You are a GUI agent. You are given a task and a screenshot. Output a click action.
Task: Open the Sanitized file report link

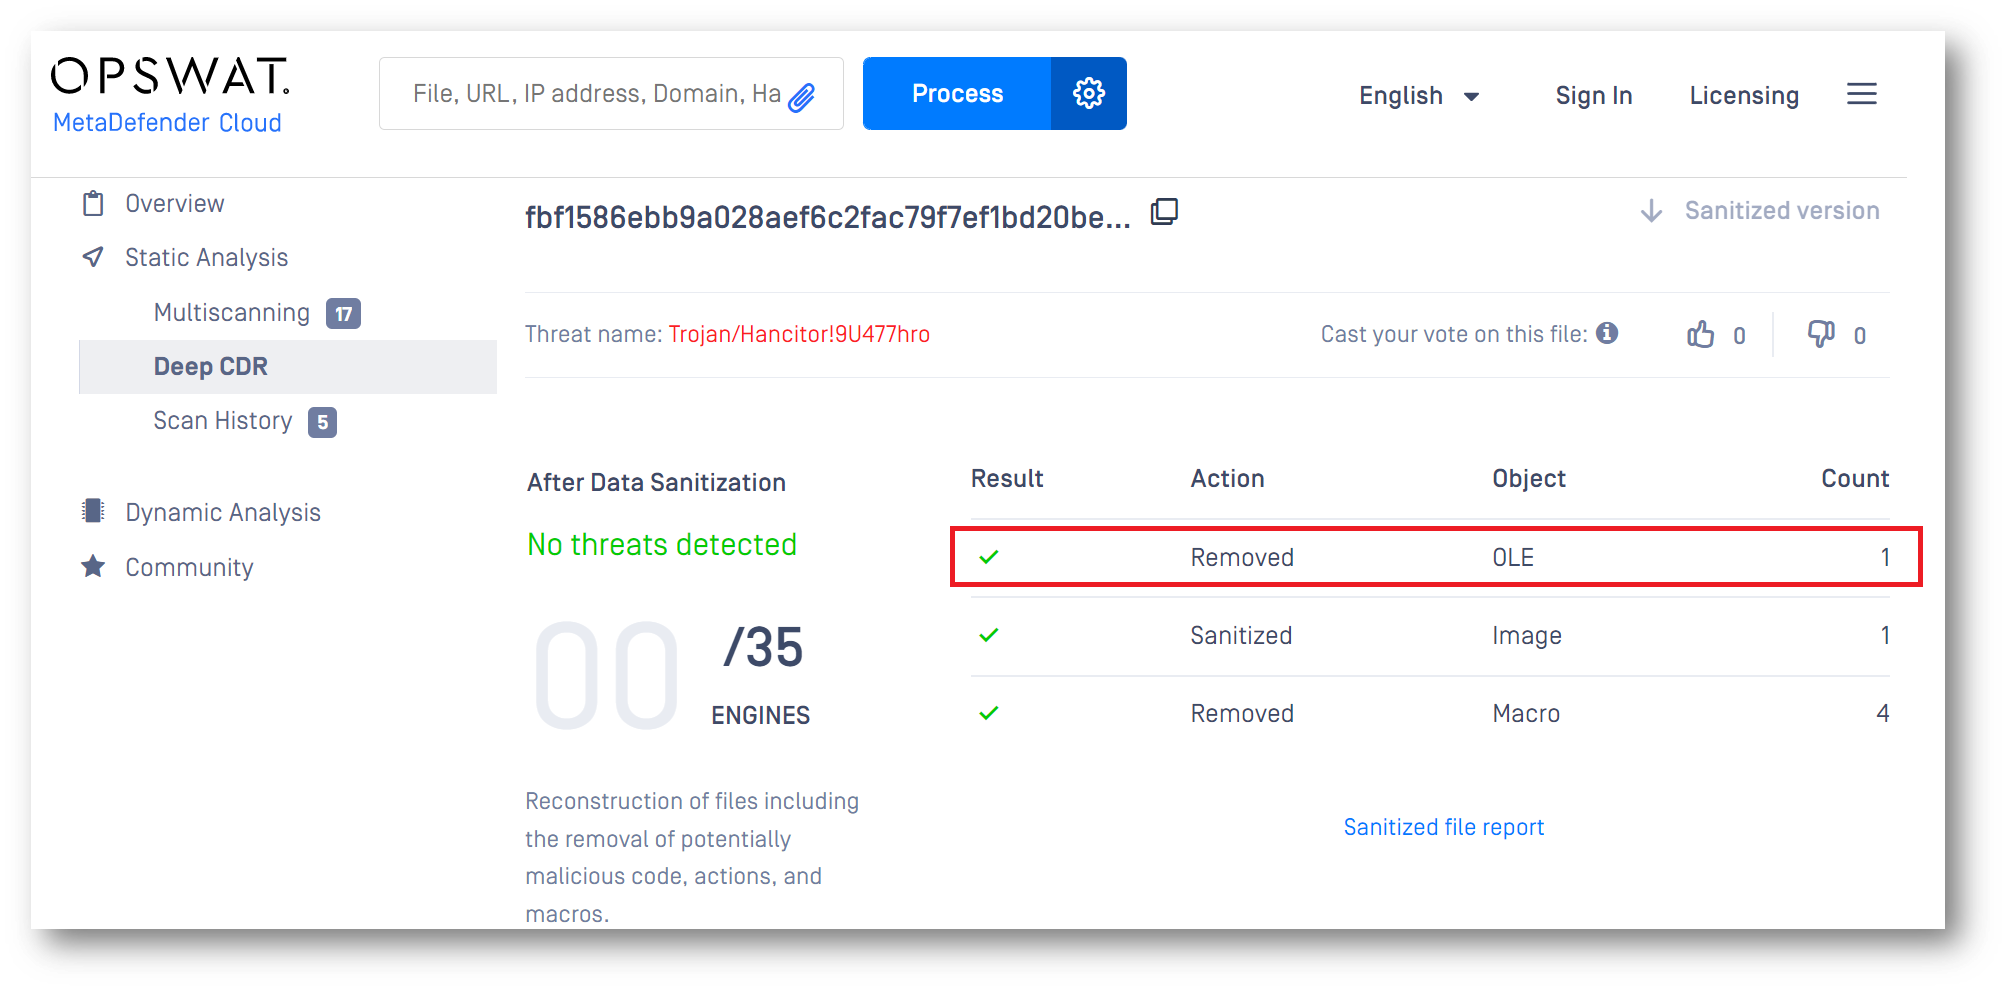point(1443,827)
